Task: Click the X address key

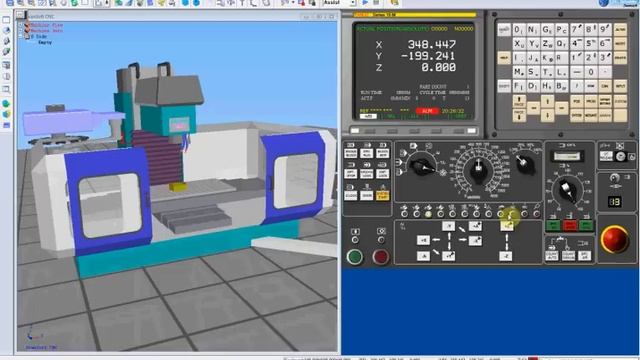Action: pos(519,44)
